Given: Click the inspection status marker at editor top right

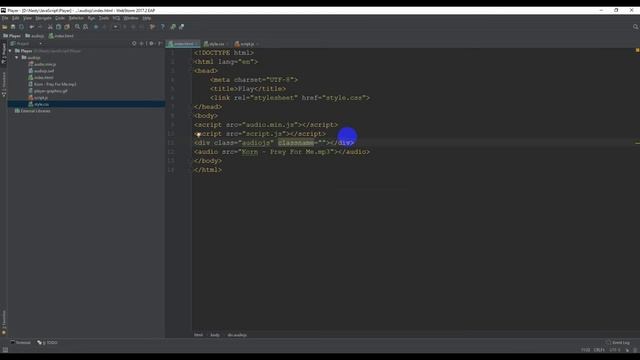Looking at the screenshot, I should click(637, 50).
